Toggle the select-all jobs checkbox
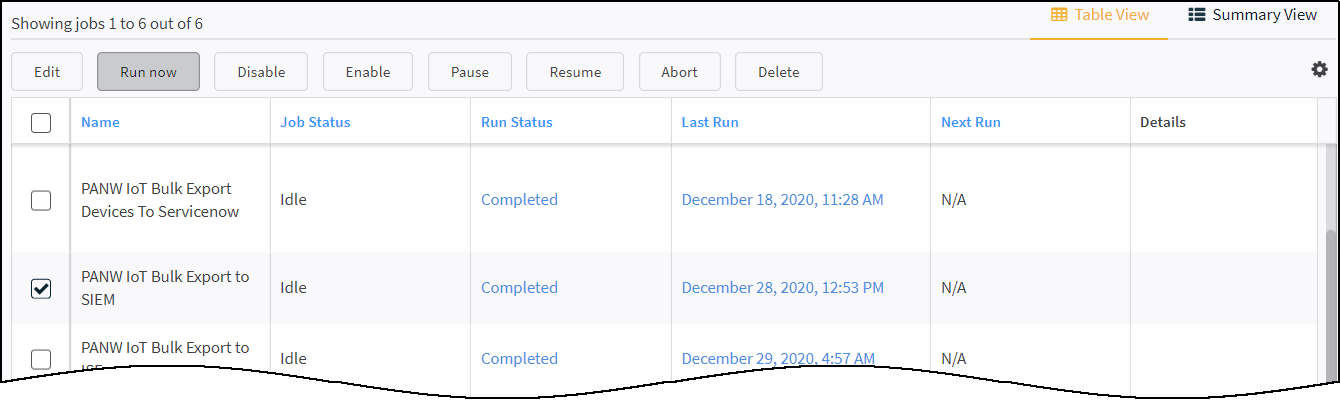This screenshot has width=1340, height=400. [41, 123]
